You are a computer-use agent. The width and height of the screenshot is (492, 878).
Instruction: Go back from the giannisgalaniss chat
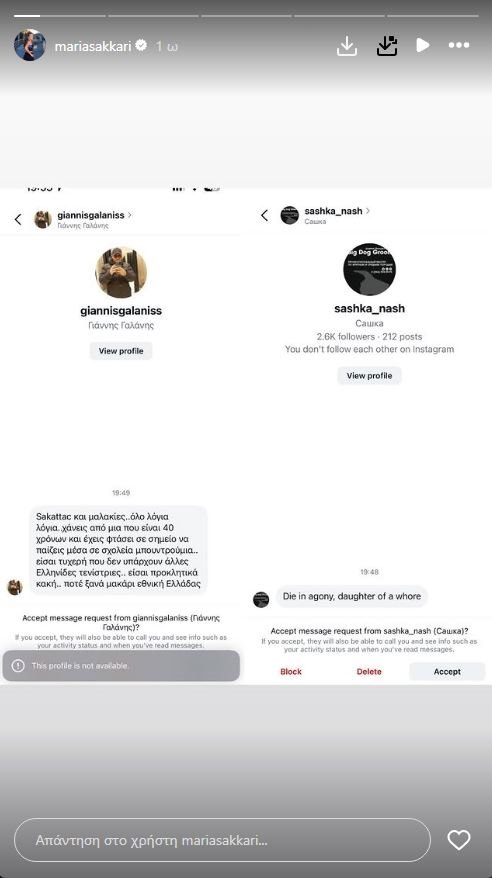tap(18, 220)
